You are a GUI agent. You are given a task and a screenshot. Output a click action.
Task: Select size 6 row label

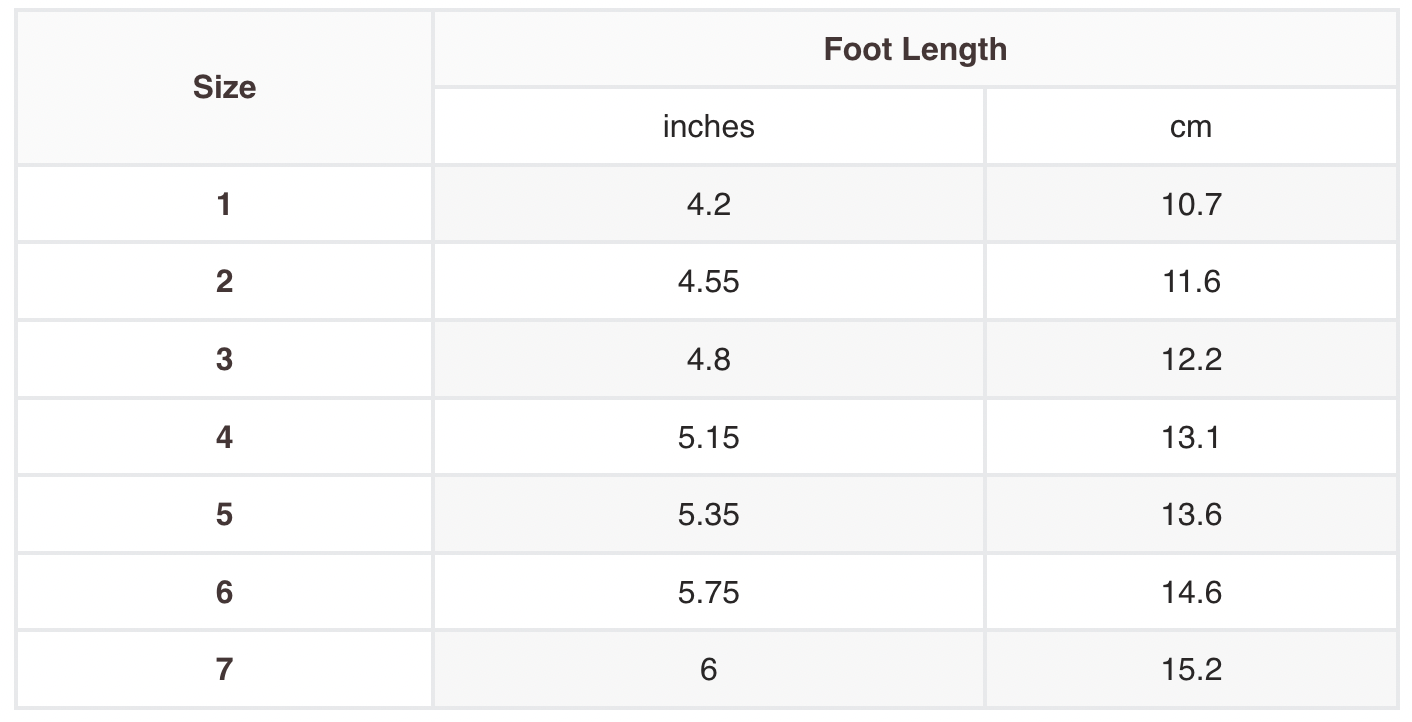224,592
